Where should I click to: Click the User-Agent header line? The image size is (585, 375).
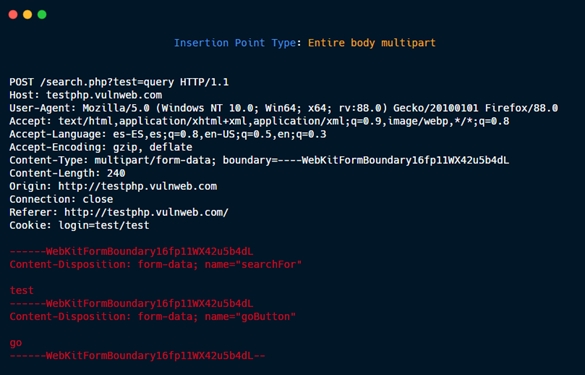284,108
